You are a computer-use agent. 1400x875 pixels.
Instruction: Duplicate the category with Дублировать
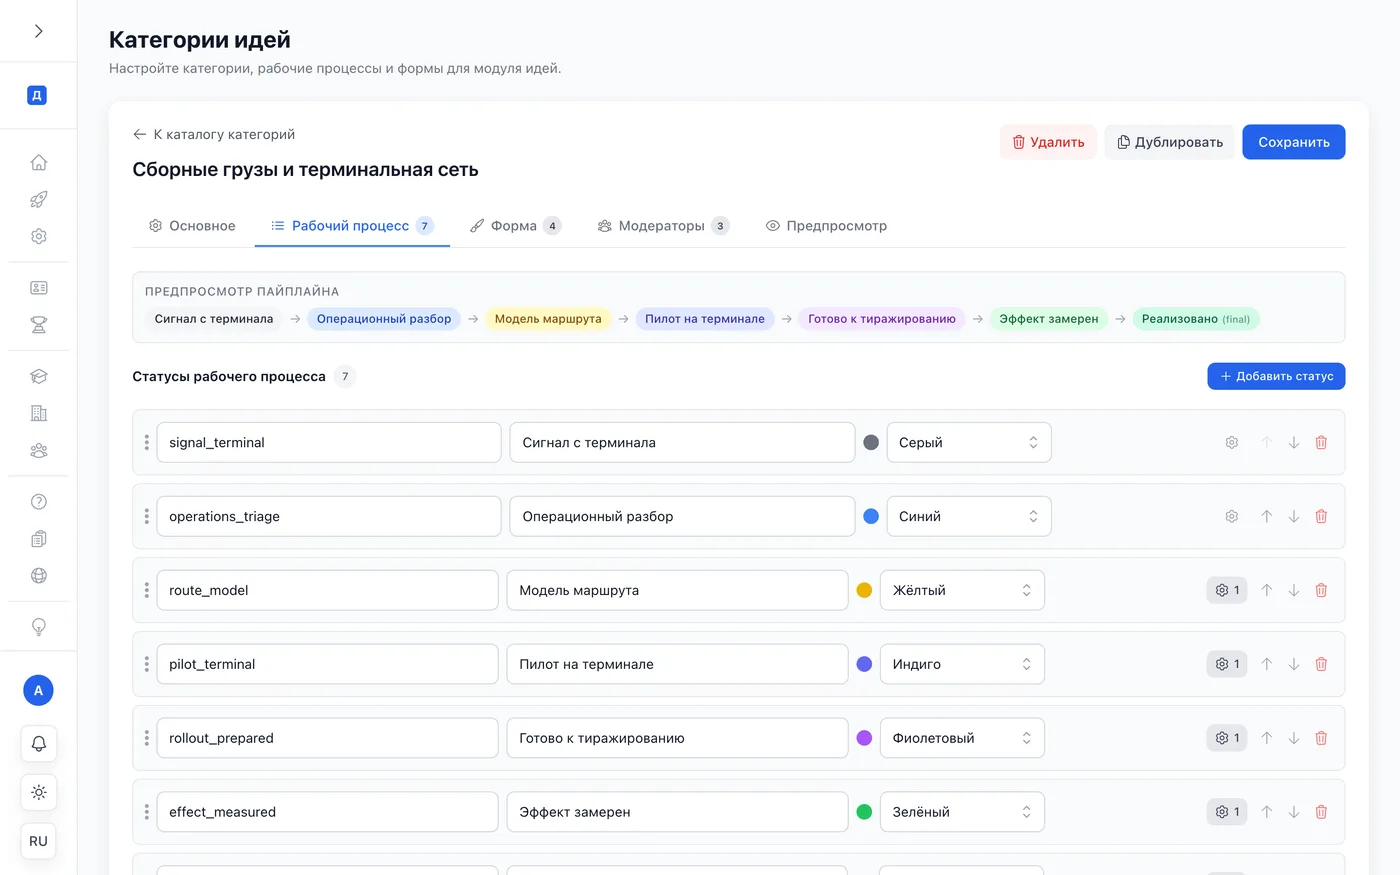point(1169,142)
